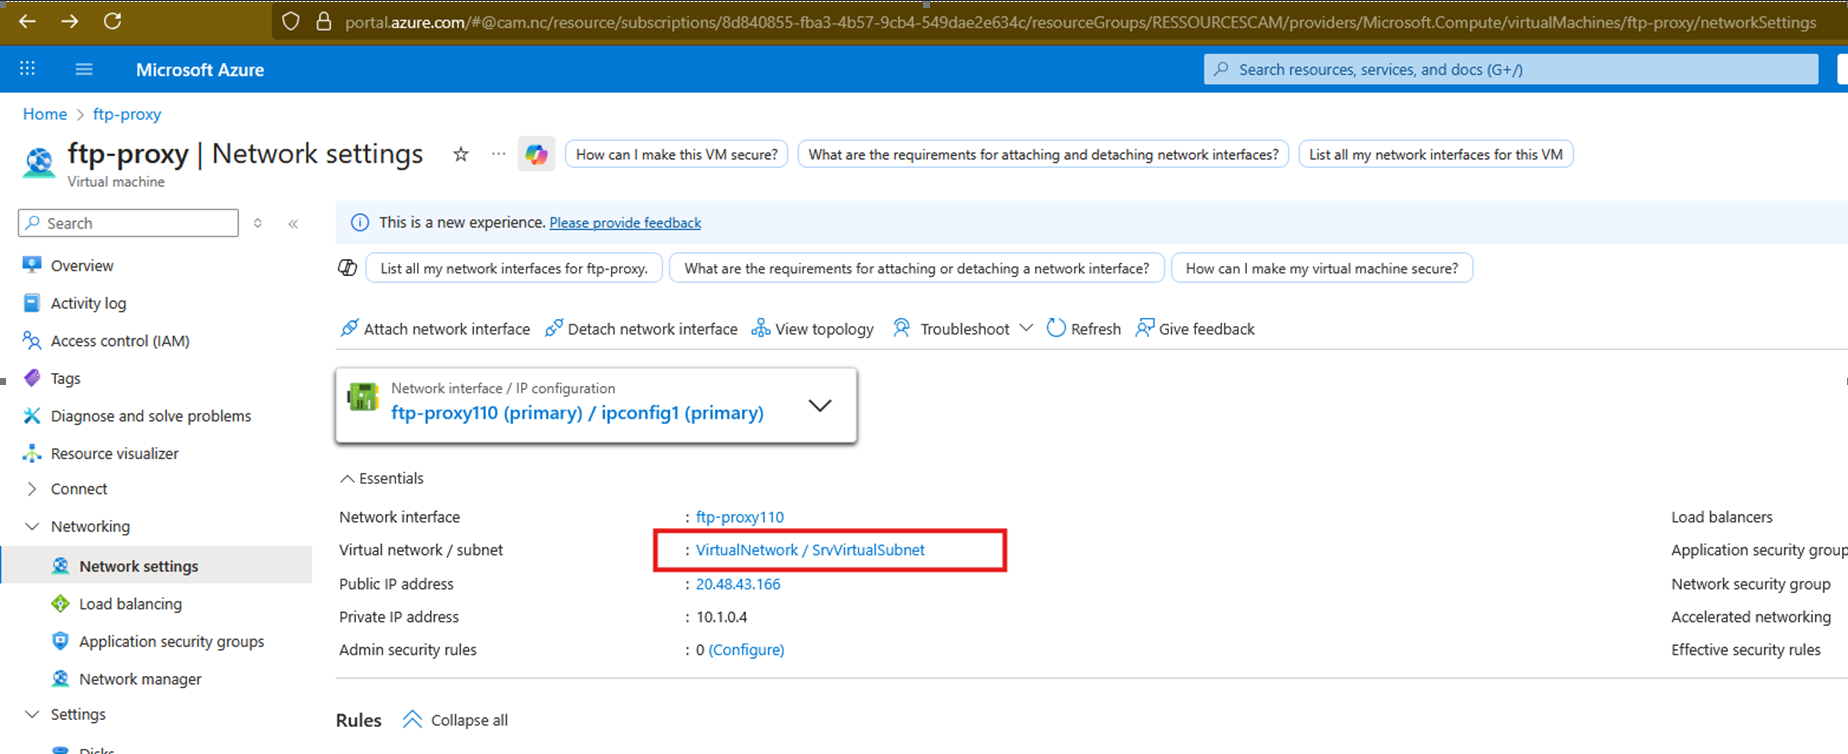
Task: Open View topology from the toolbar
Action: pyautogui.click(x=812, y=329)
